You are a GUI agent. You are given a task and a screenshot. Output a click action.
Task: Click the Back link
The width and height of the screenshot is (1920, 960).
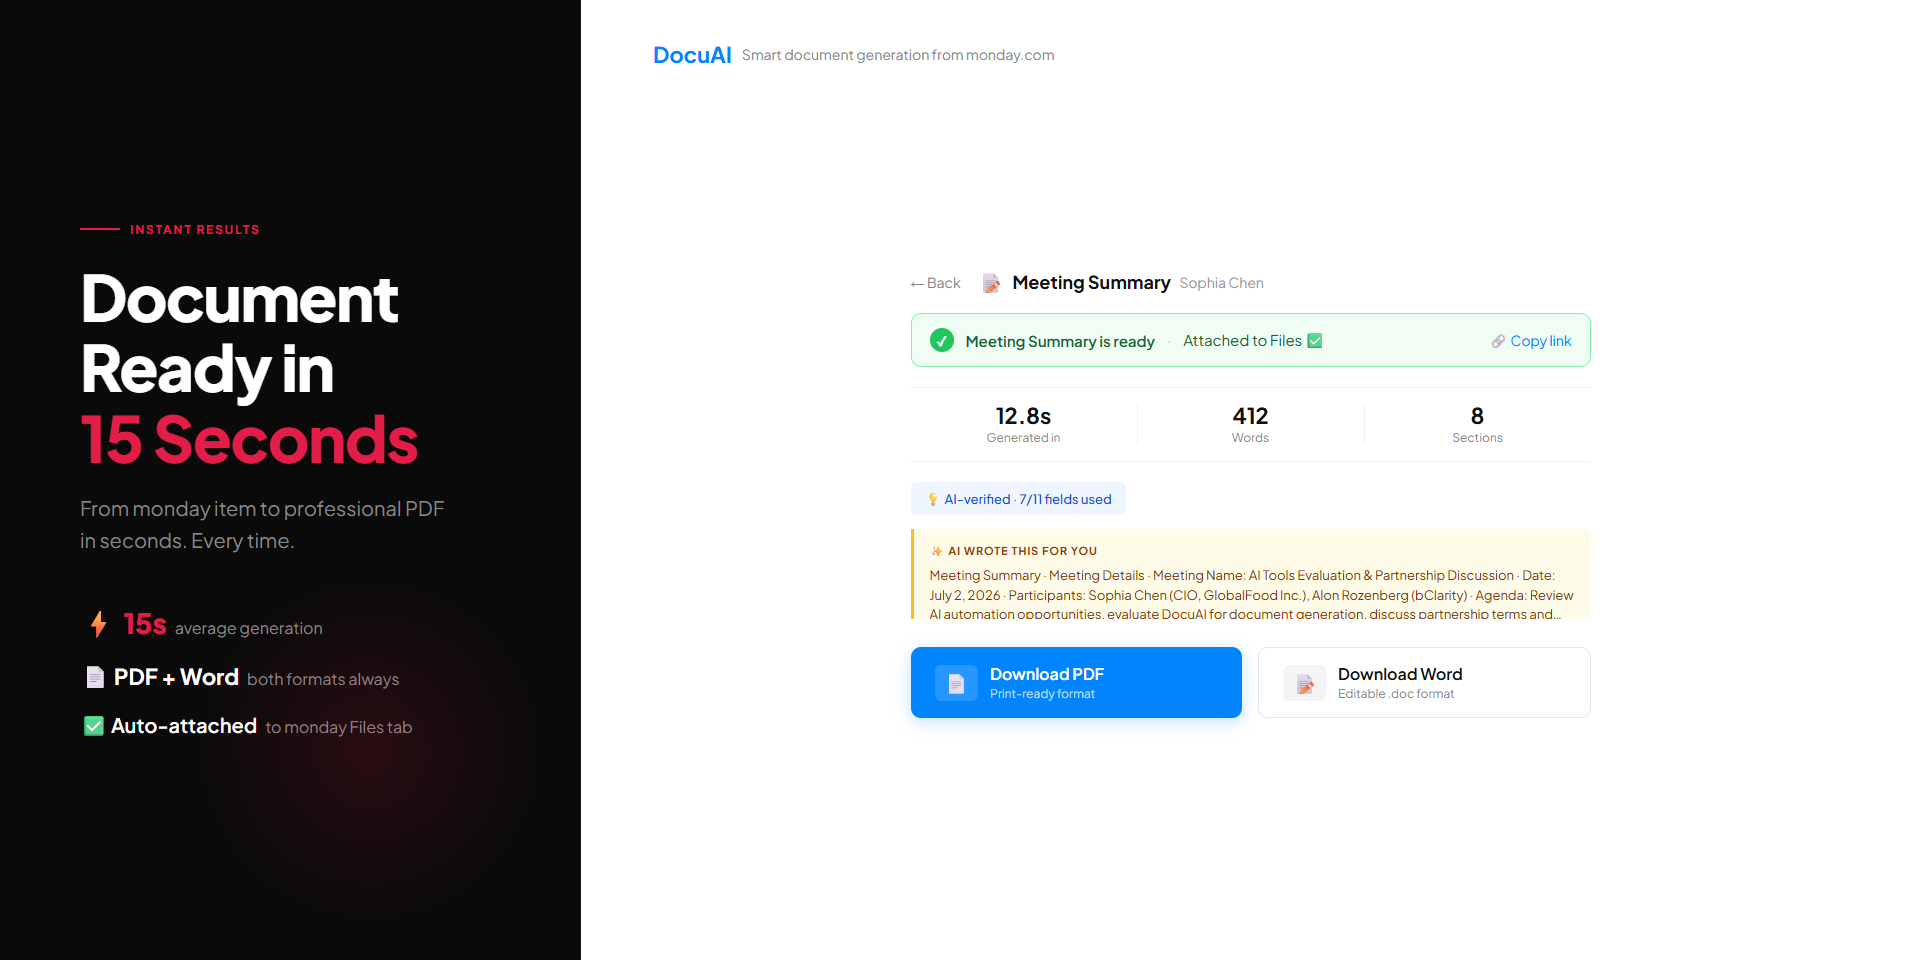(x=935, y=283)
